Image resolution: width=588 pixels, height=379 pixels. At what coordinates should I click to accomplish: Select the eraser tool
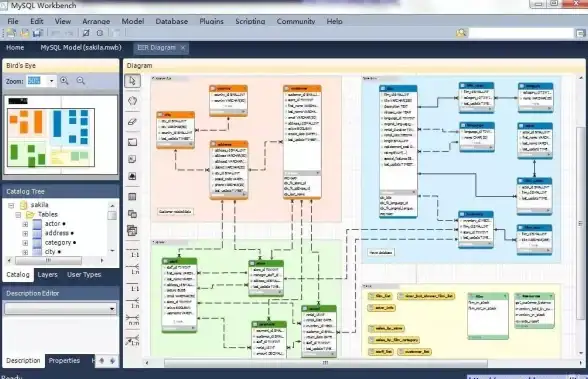[x=132, y=122]
